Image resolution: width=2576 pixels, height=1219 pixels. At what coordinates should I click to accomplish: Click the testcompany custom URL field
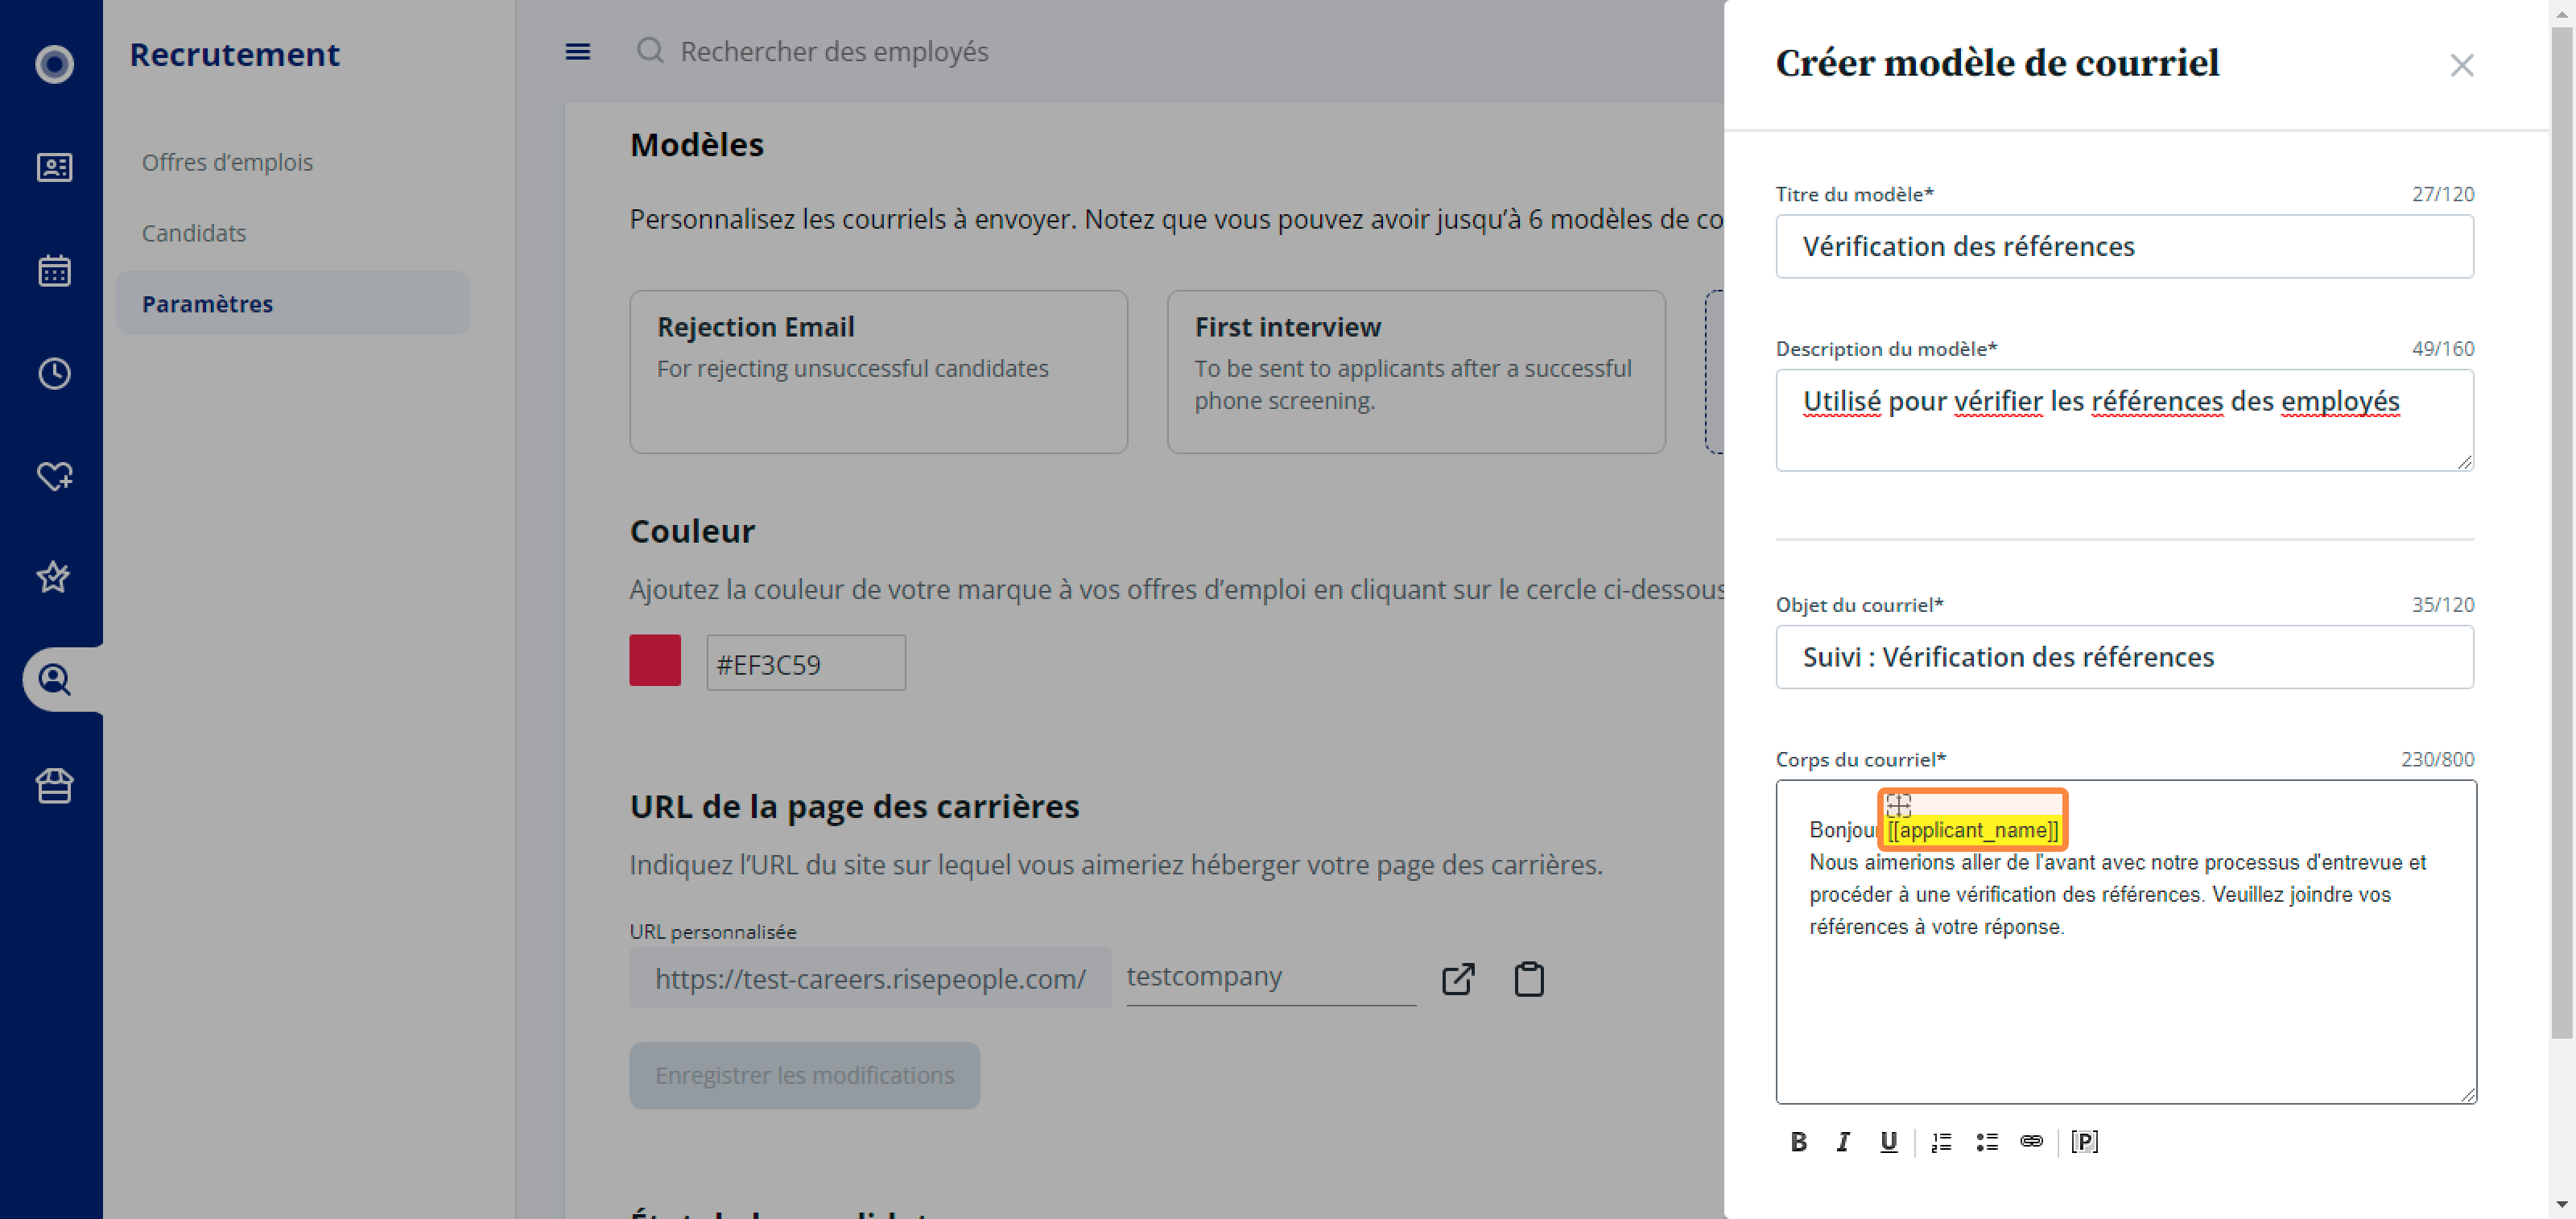coord(1270,976)
